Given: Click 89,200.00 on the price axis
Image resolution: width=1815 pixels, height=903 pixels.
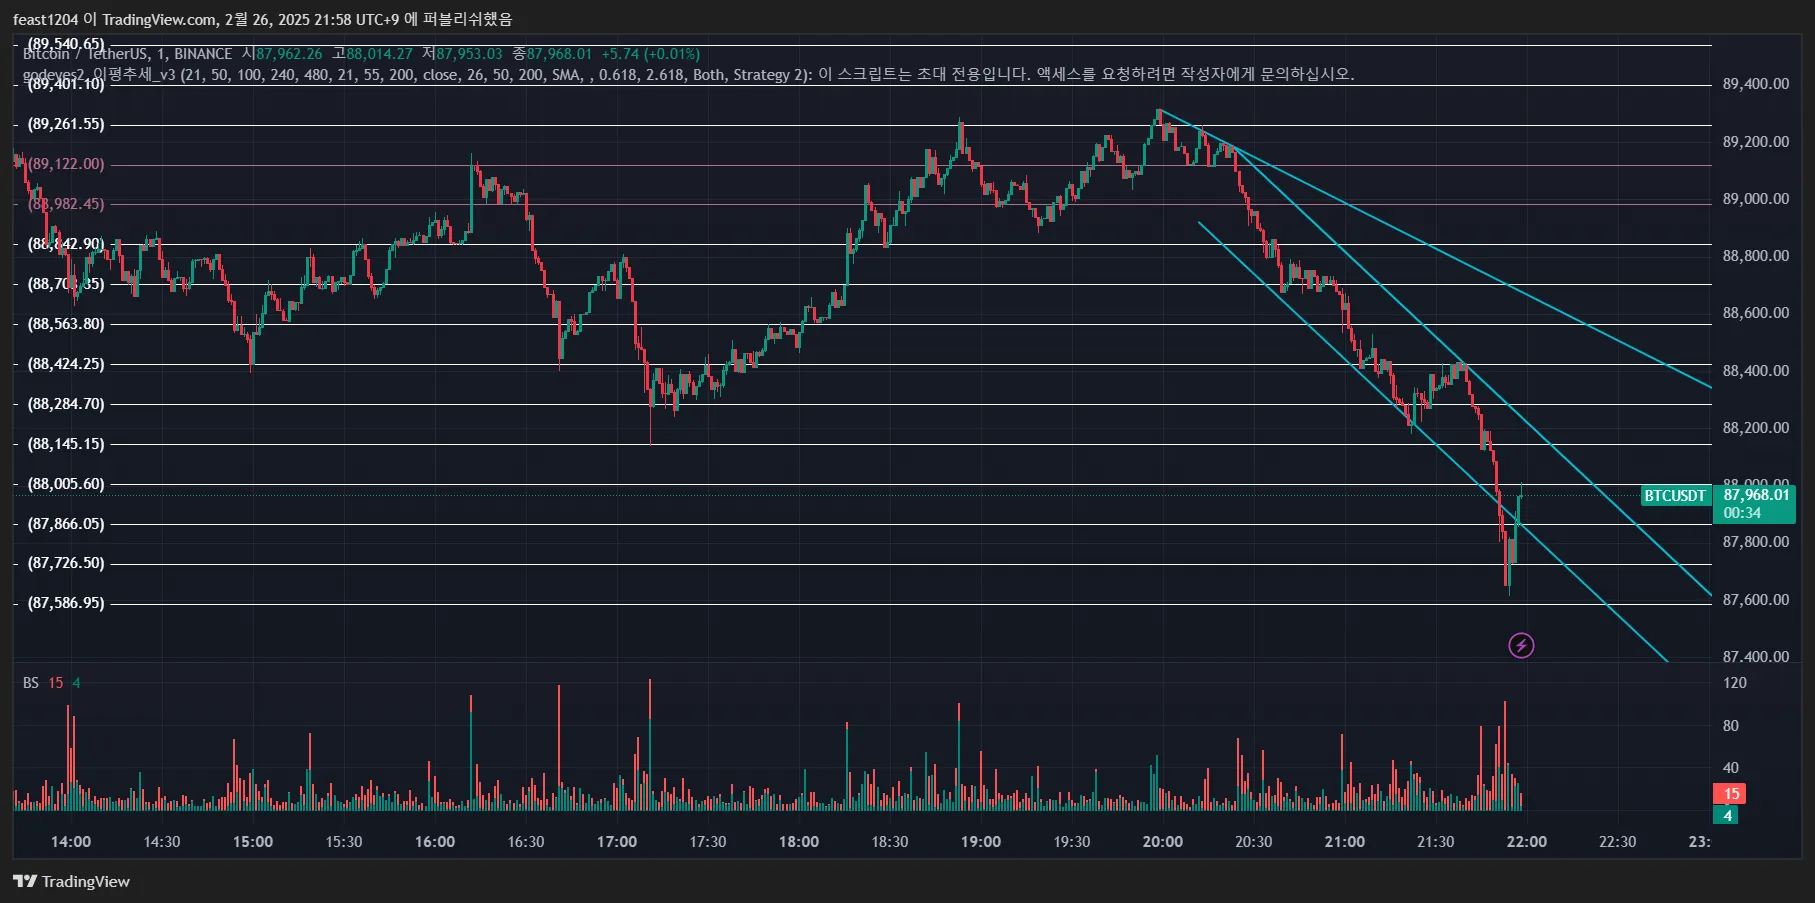Looking at the screenshot, I should click(x=1756, y=142).
